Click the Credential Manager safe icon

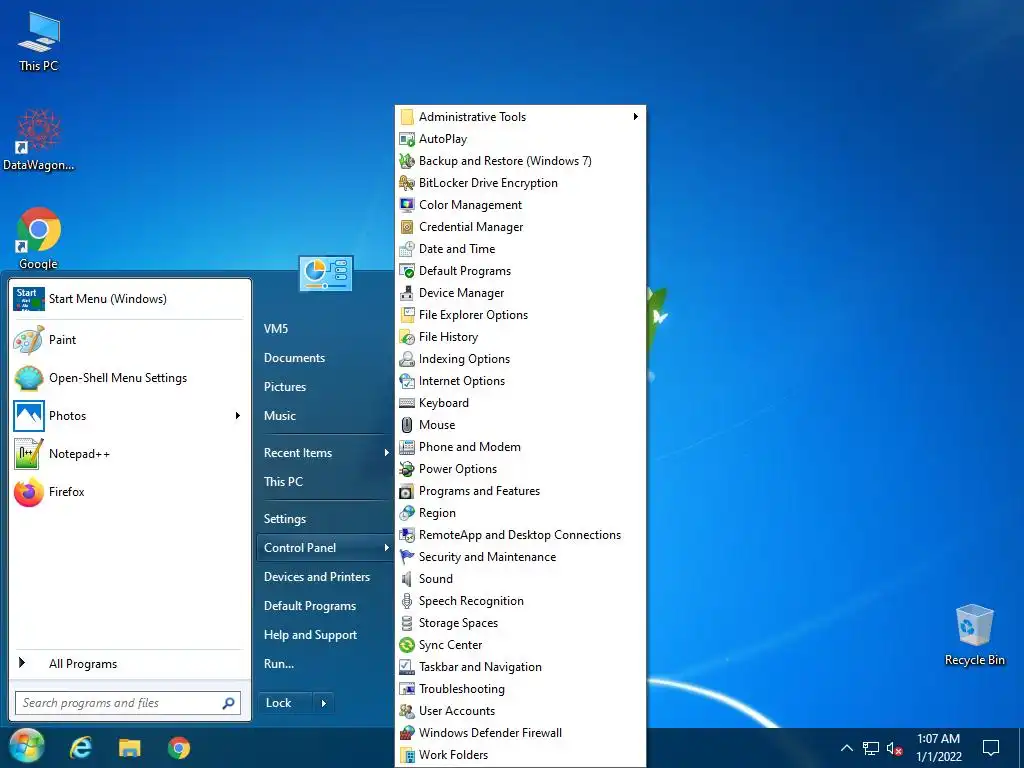click(407, 227)
